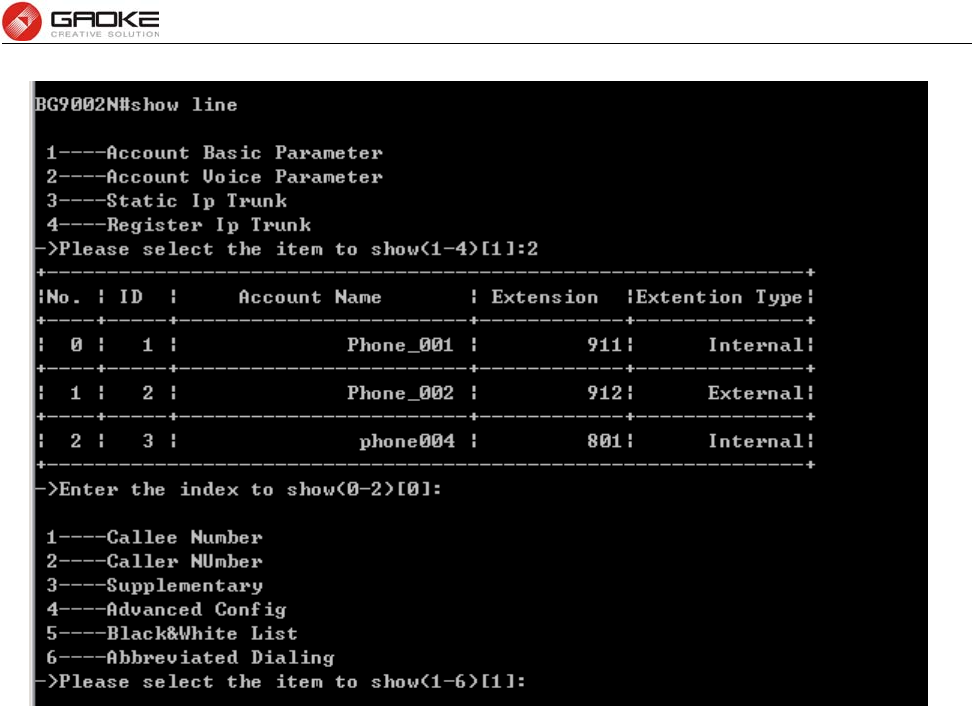Click the 'BG9002N#show line' command text

(x=136, y=105)
